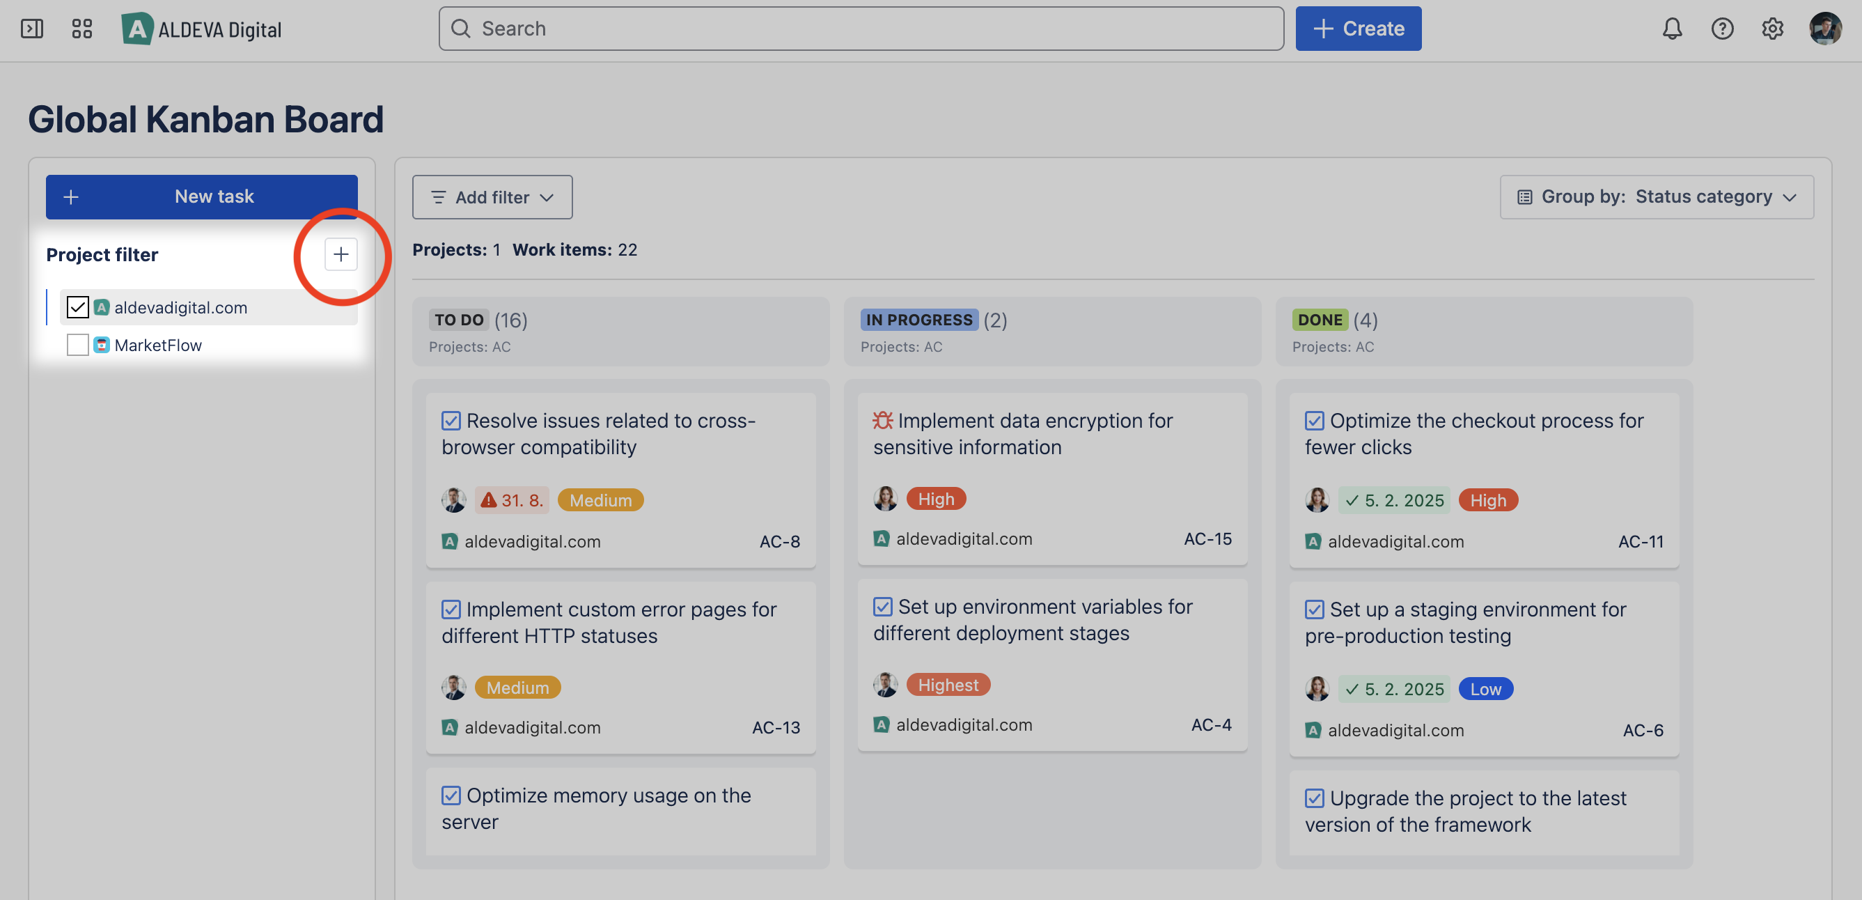Open the Group by Status category dropdown
The image size is (1862, 900).
point(1656,197)
